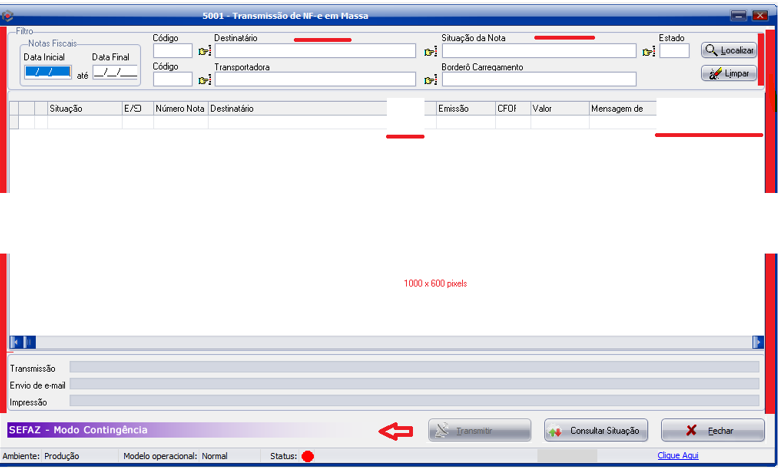Open the Clique Aqui link
Image resolution: width=778 pixels, height=468 pixels.
(x=678, y=456)
